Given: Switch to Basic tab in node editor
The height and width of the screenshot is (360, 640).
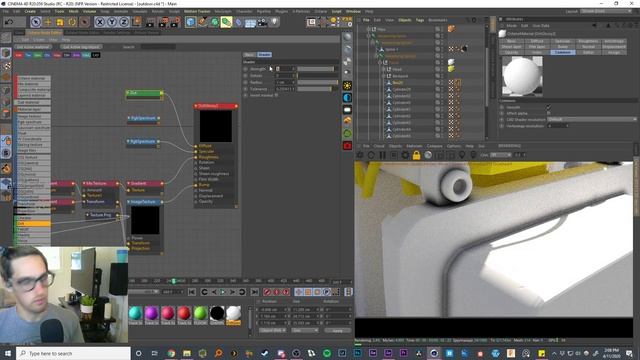Looking at the screenshot, I should point(249,55).
